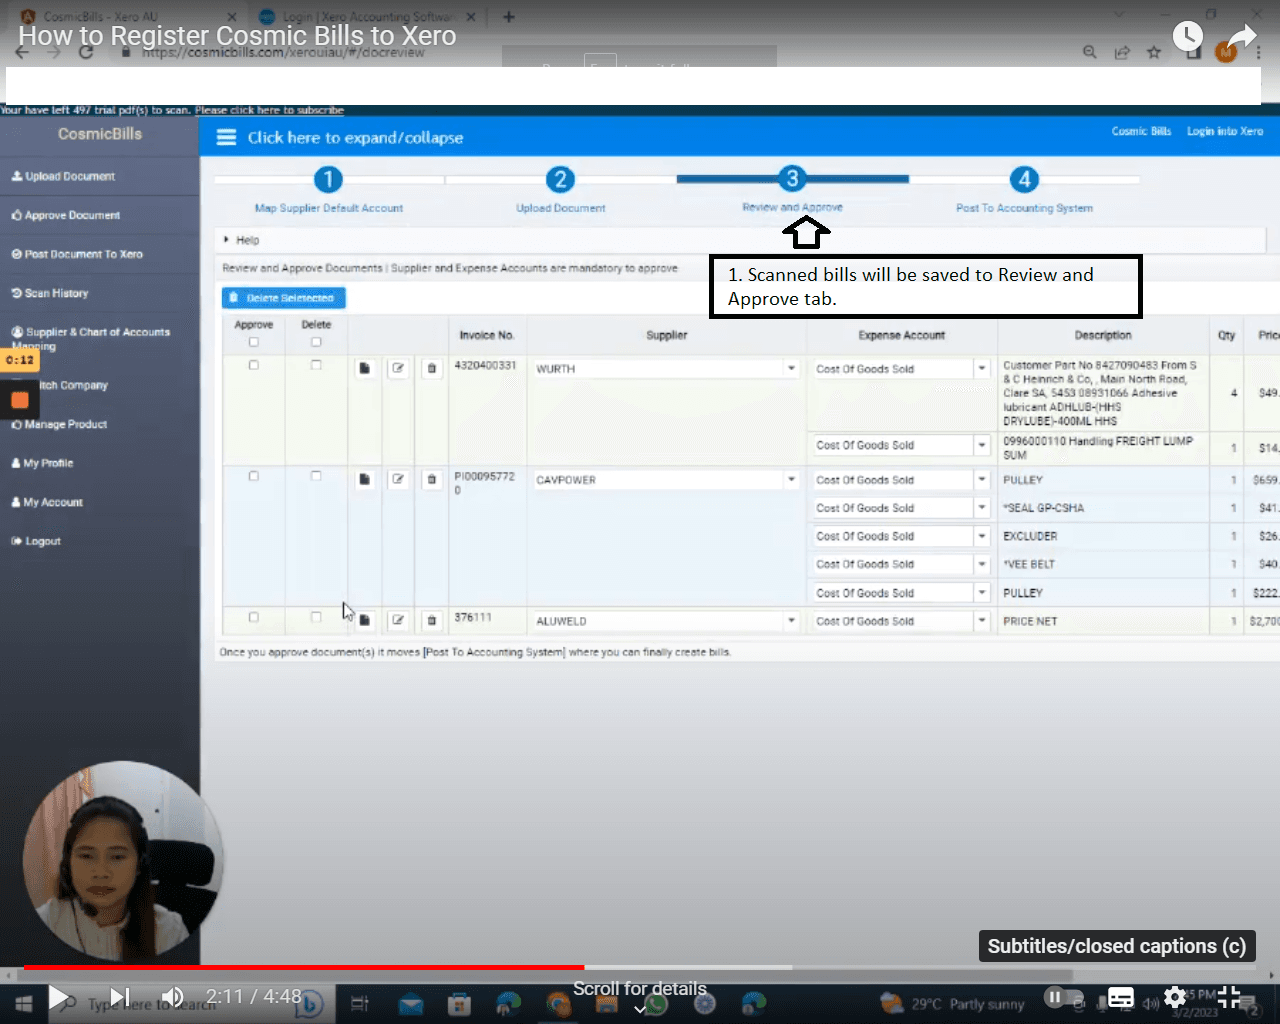This screenshot has width=1280, height=1024.
Task: Click the Share arrow icon on the video
Action: click(1242, 37)
